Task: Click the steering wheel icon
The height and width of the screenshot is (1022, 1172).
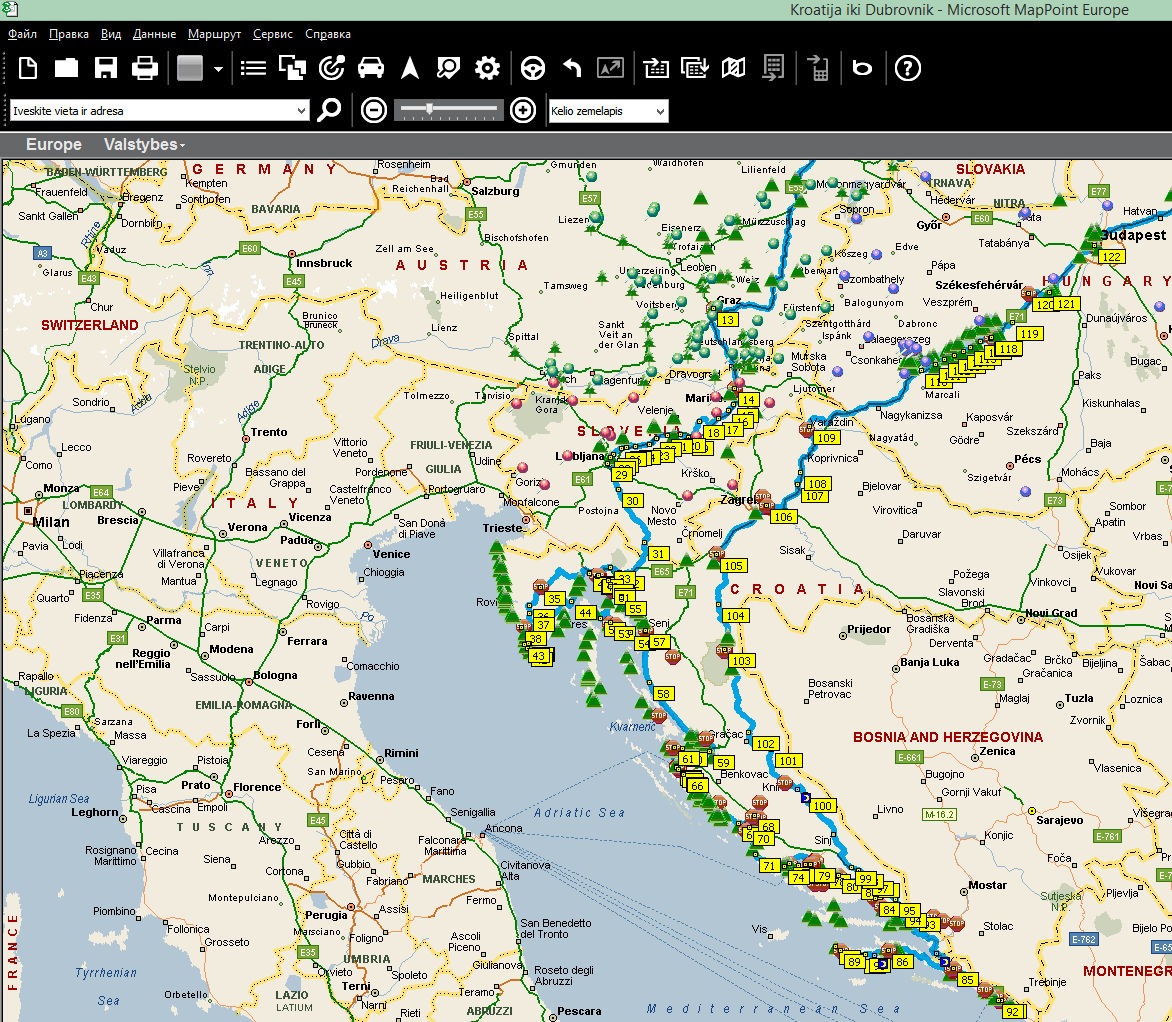Action: (x=533, y=69)
